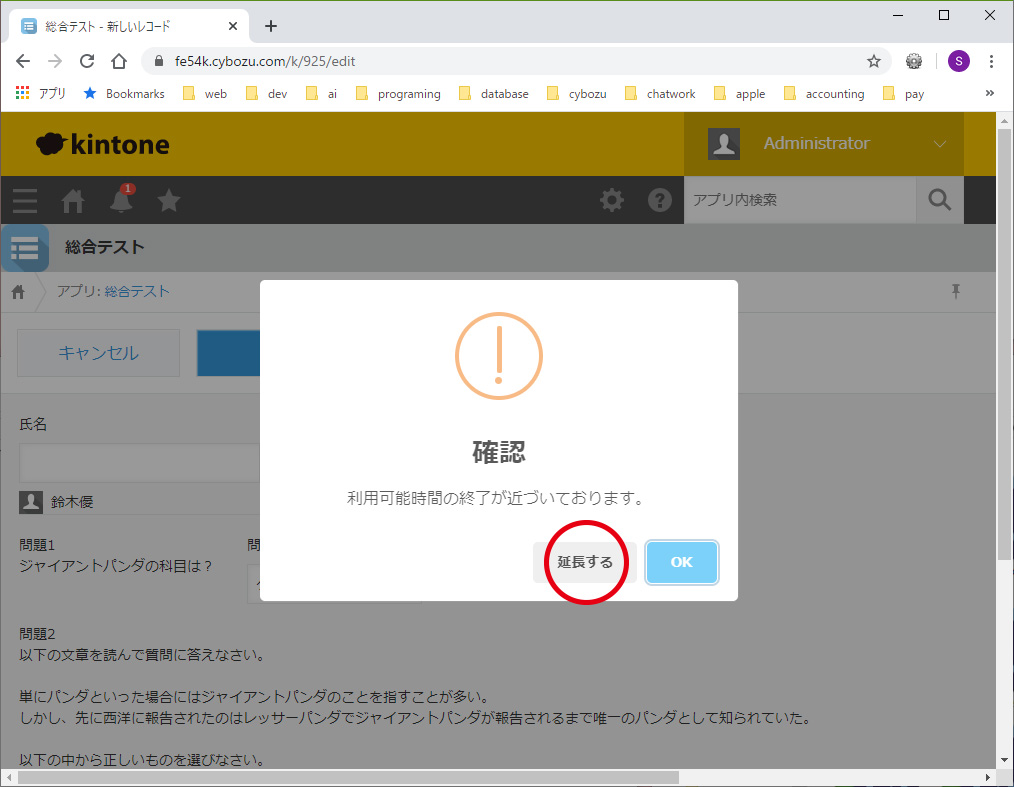Click the vertical scrollbar down arrow
1014x787 pixels.
(x=1004, y=760)
